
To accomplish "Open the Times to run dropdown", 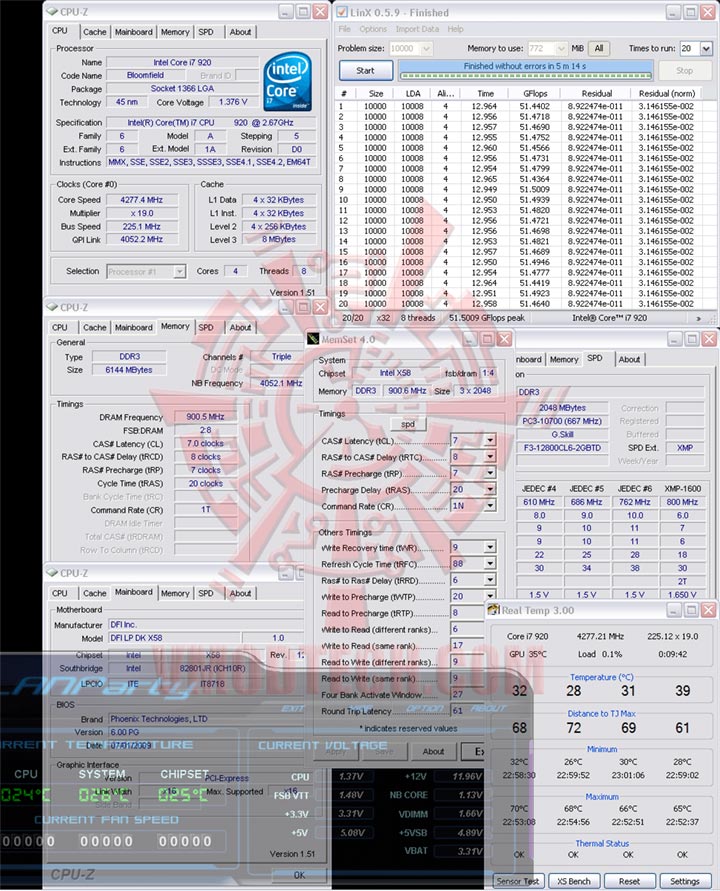I will 706,49.
